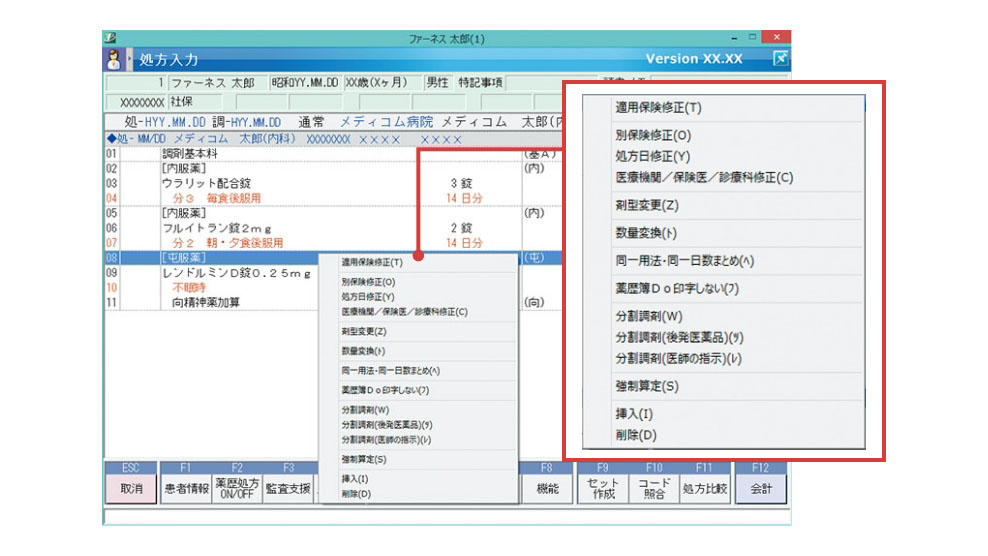This screenshot has width=988, height=556.
Task: Select 適用保険修正(T) in the small context menu
Action: tap(371, 263)
